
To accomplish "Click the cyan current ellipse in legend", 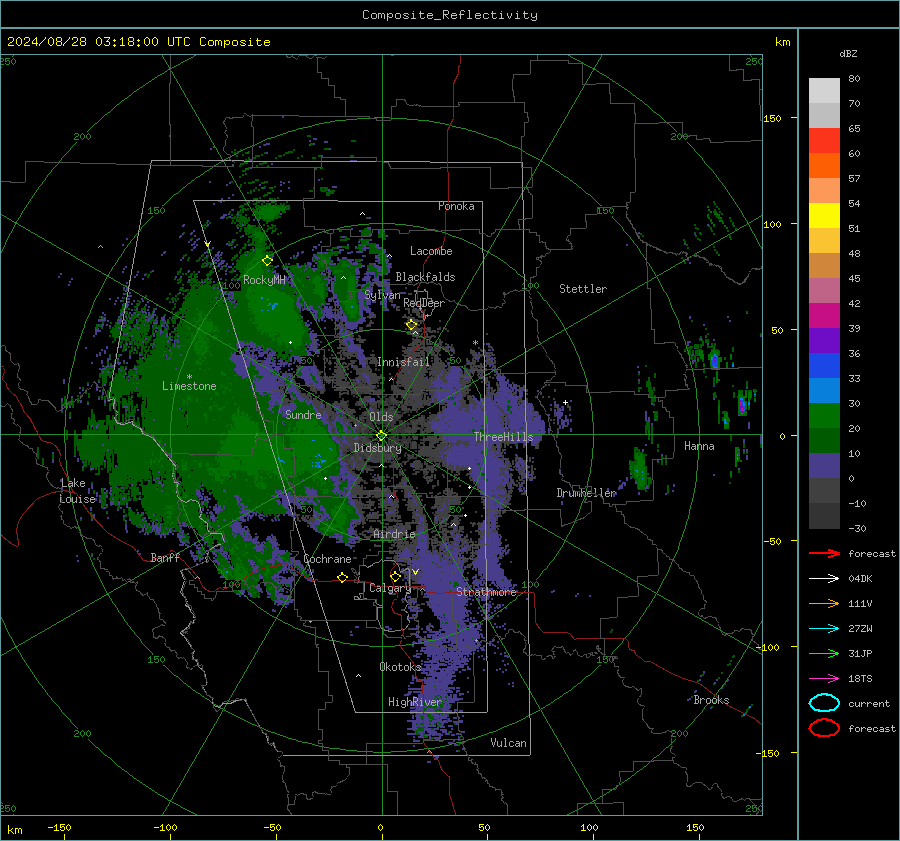I will click(824, 703).
